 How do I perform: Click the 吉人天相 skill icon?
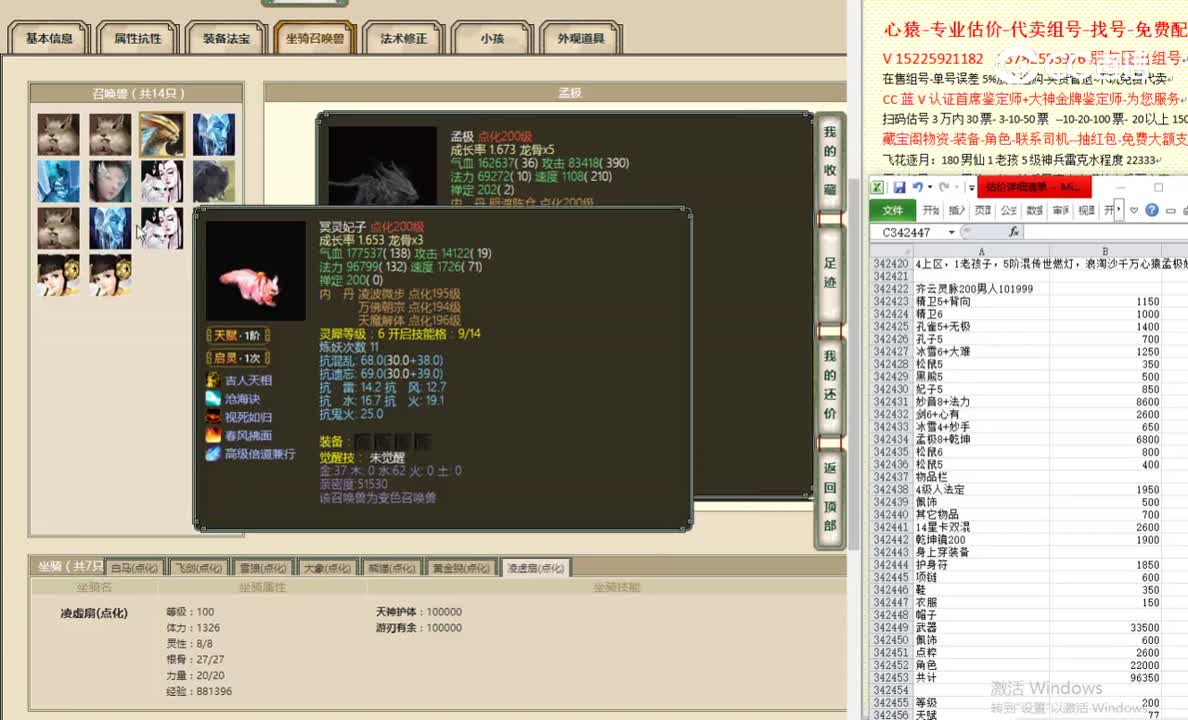click(213, 380)
